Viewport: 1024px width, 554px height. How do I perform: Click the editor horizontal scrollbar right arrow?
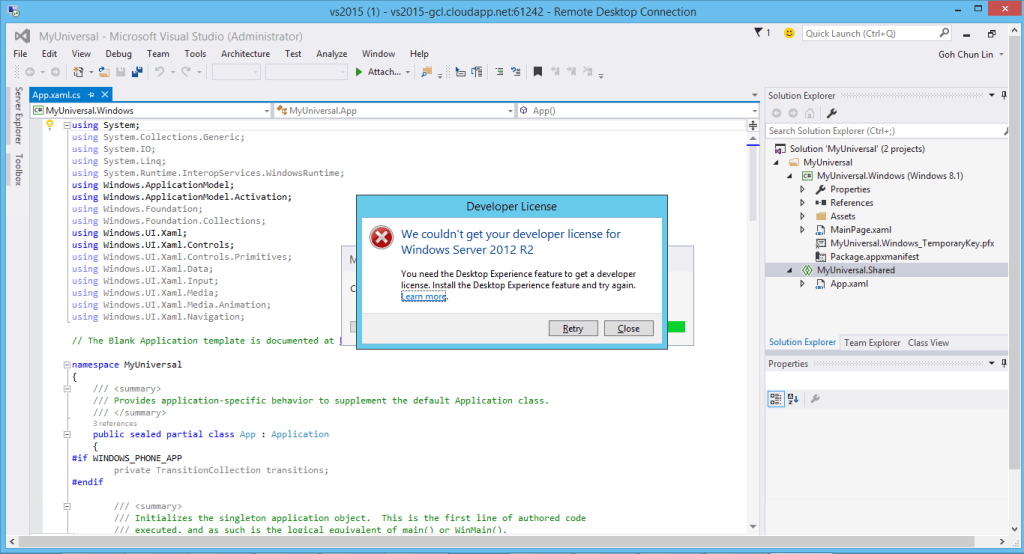[1002, 542]
